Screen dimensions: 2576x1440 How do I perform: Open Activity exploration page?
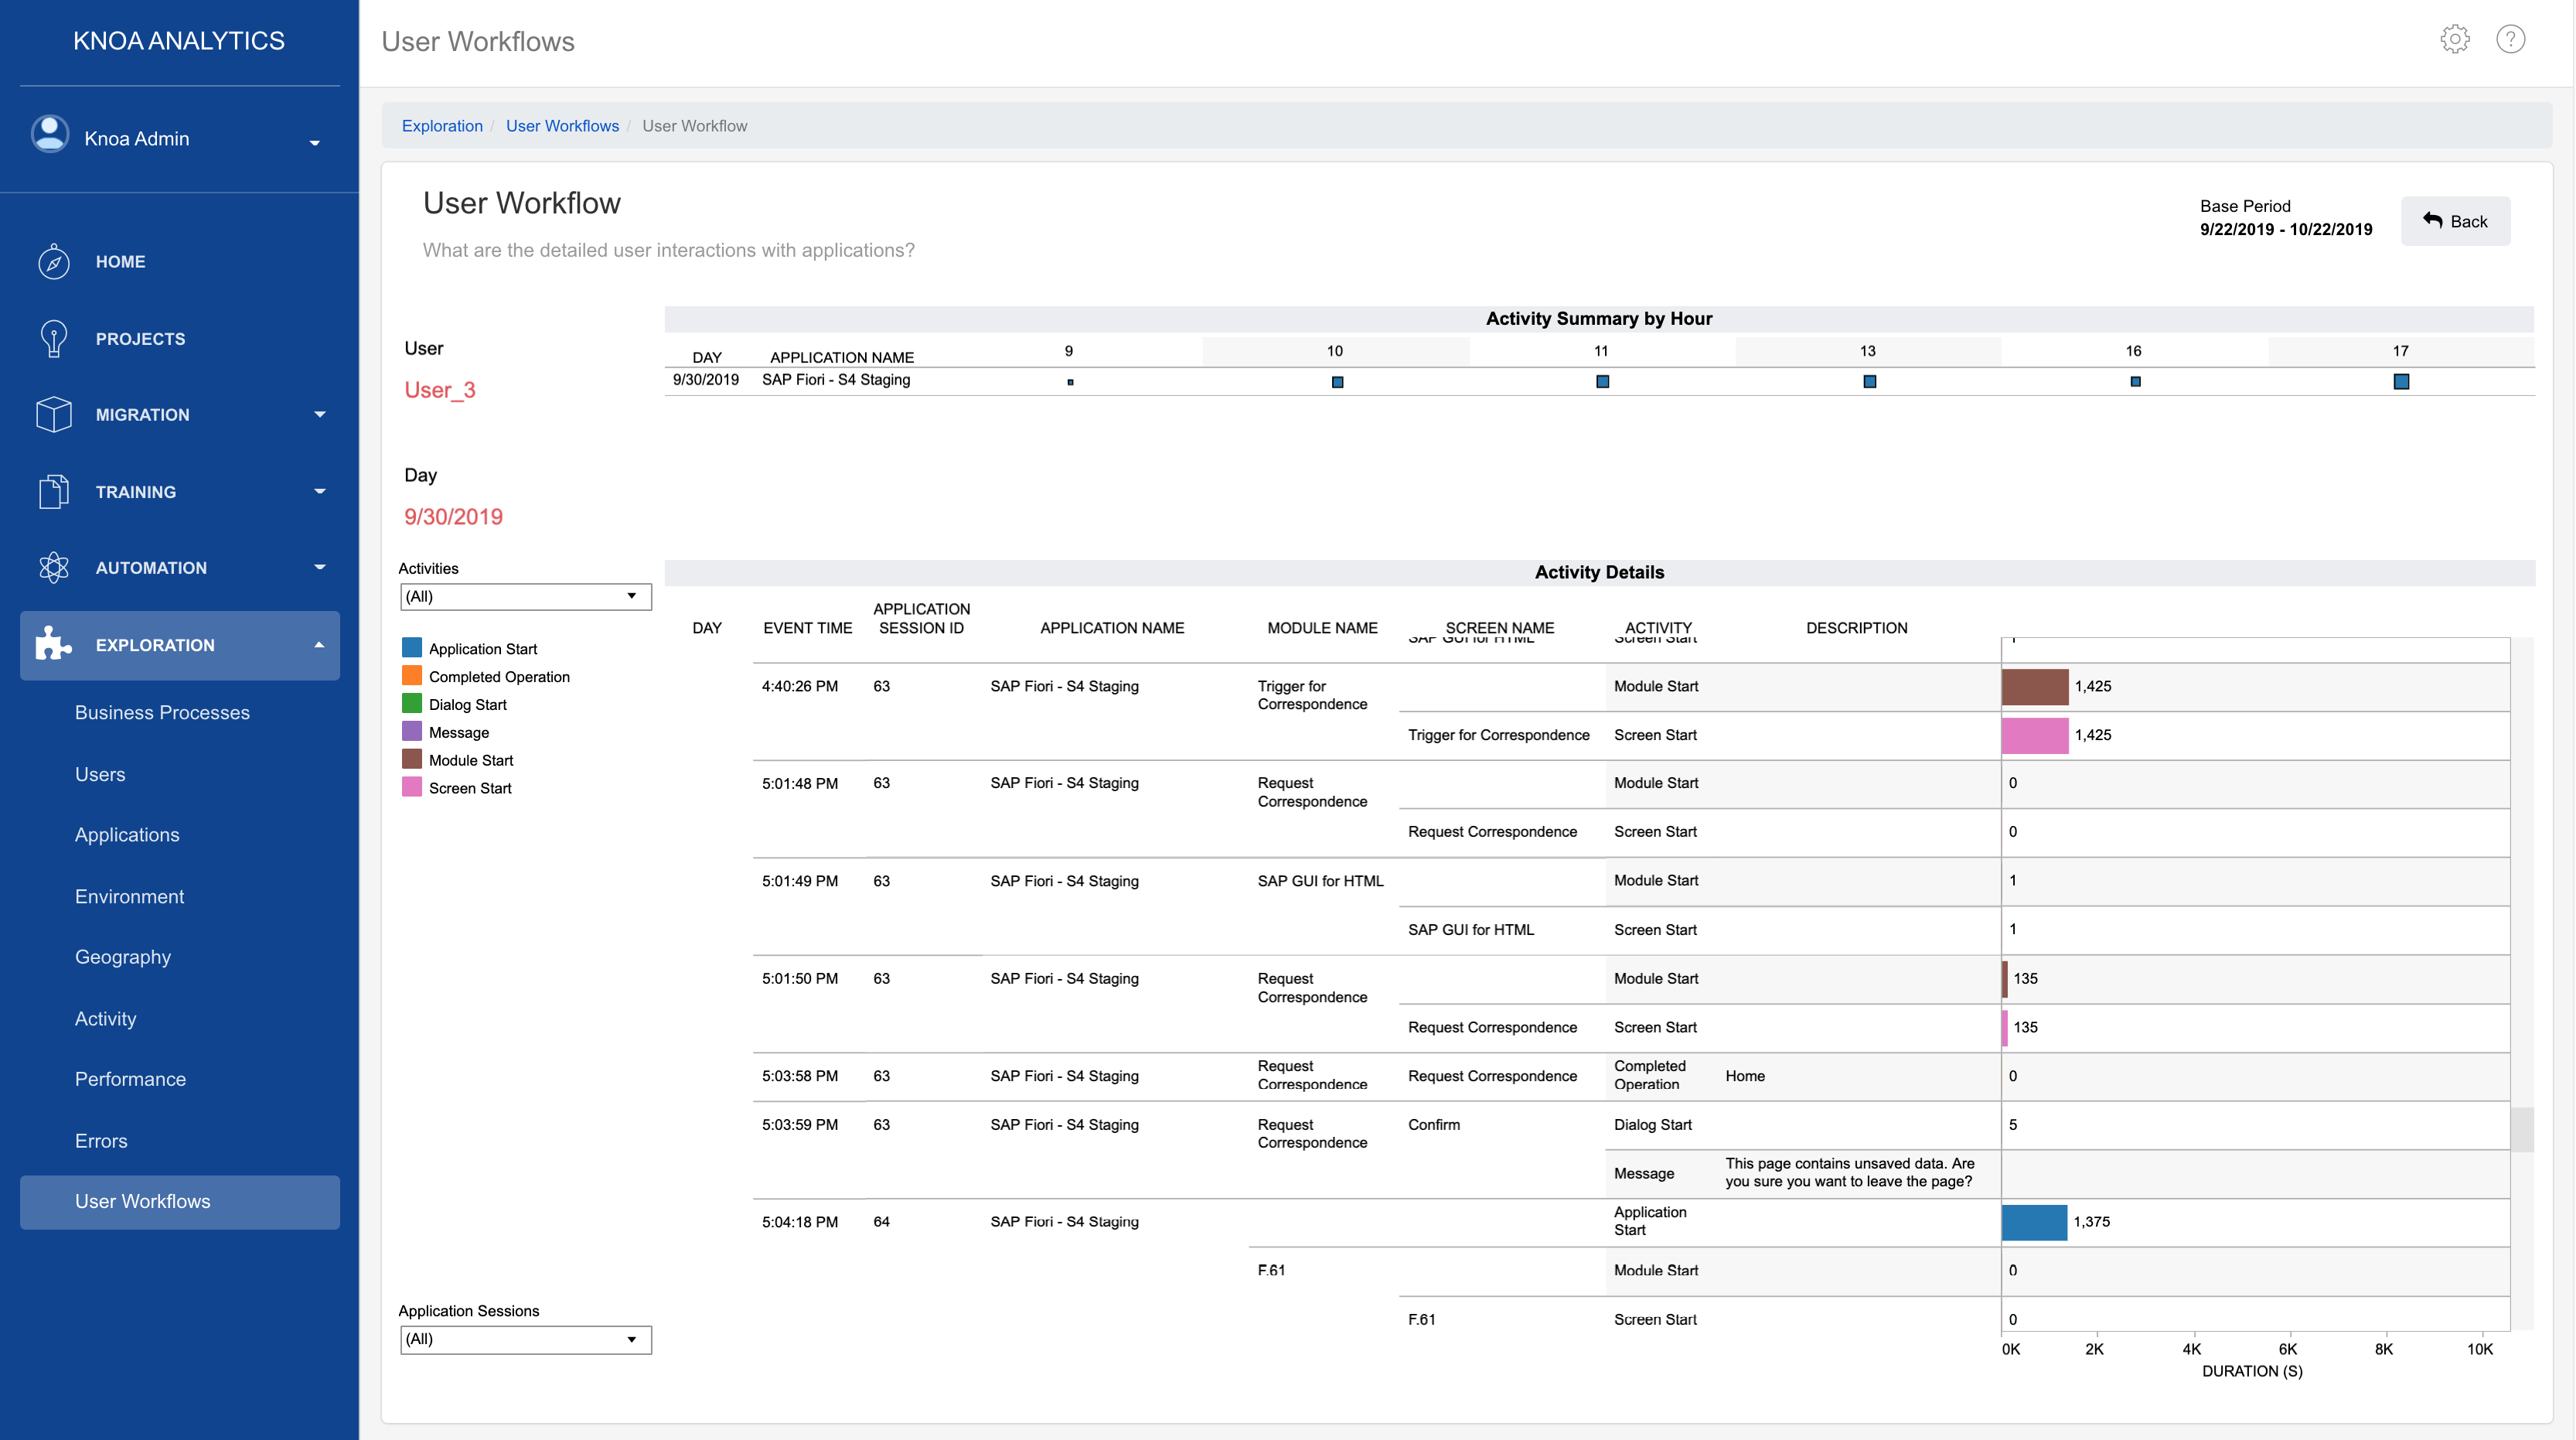pyautogui.click(x=105, y=1018)
